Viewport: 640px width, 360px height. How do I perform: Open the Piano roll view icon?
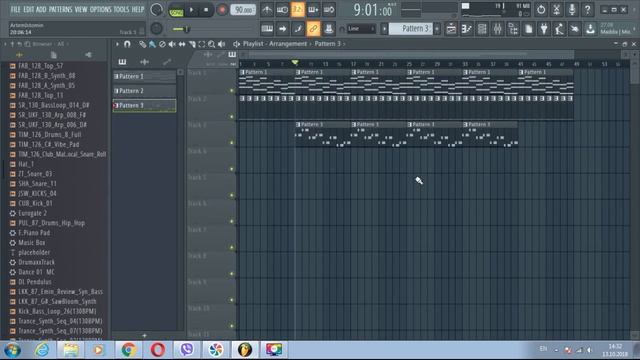tap(467, 29)
